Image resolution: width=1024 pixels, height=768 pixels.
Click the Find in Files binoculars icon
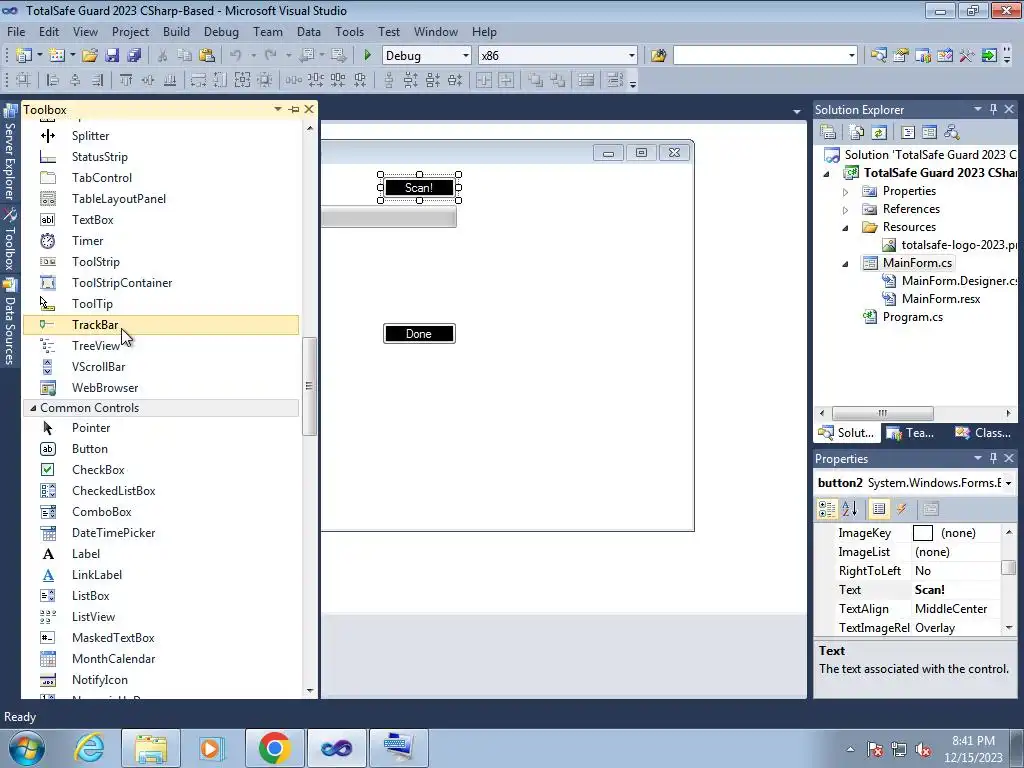(658, 56)
